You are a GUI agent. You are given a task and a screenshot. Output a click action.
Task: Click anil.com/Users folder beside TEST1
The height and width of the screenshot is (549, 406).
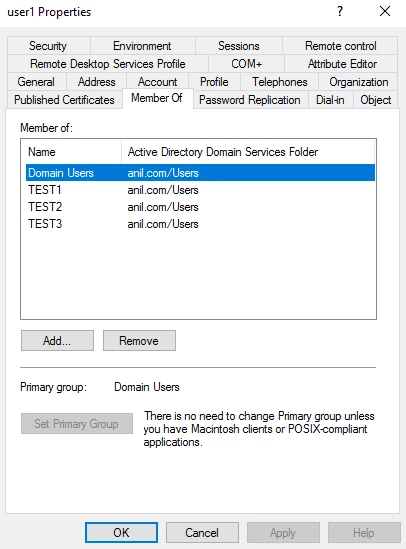(163, 190)
